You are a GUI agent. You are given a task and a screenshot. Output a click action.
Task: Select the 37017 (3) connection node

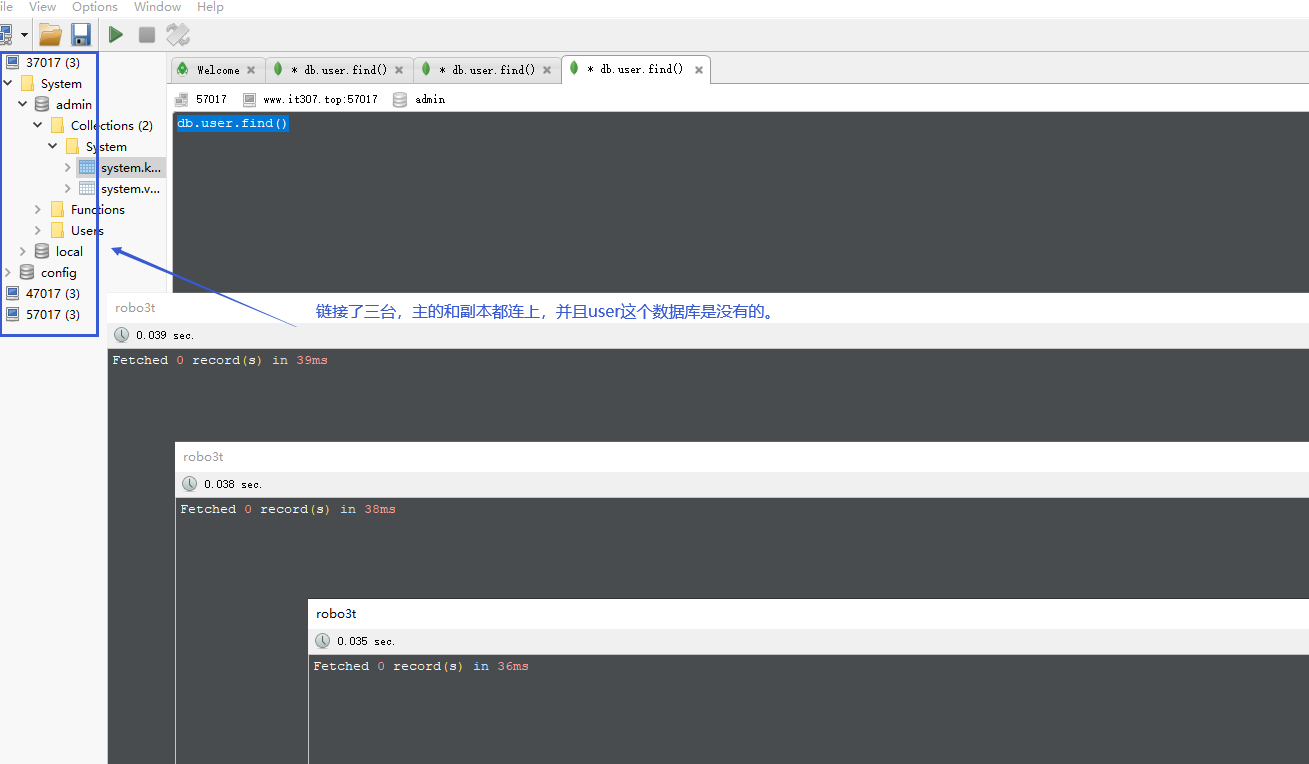tap(53, 63)
